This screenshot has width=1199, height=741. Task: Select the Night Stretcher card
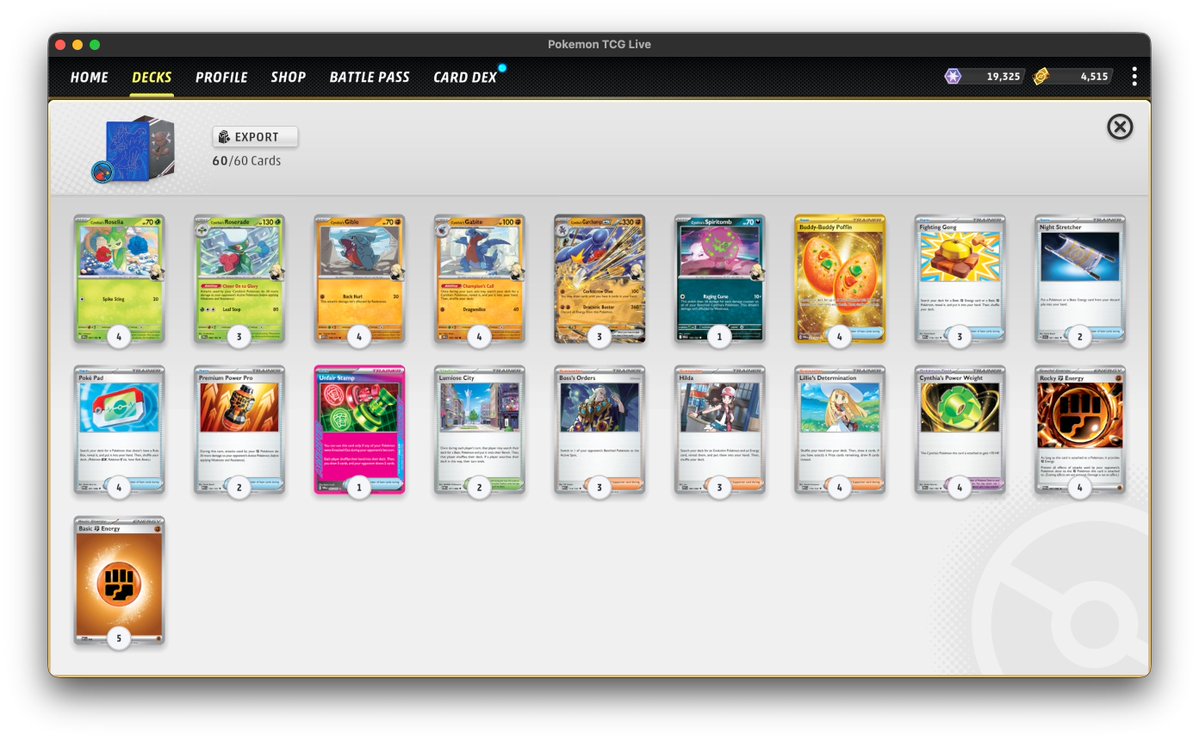tap(1080, 279)
